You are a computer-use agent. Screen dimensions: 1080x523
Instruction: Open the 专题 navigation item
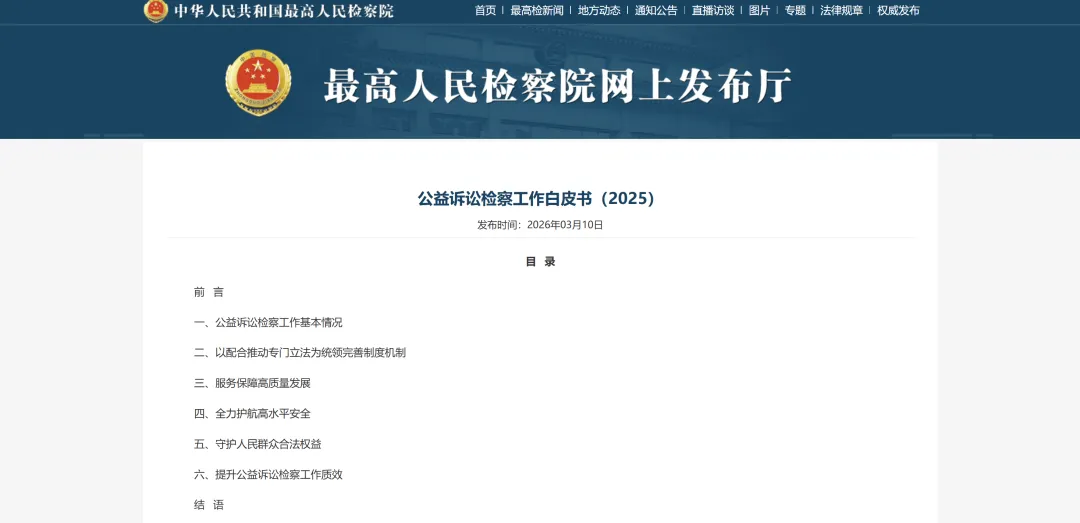pos(795,10)
